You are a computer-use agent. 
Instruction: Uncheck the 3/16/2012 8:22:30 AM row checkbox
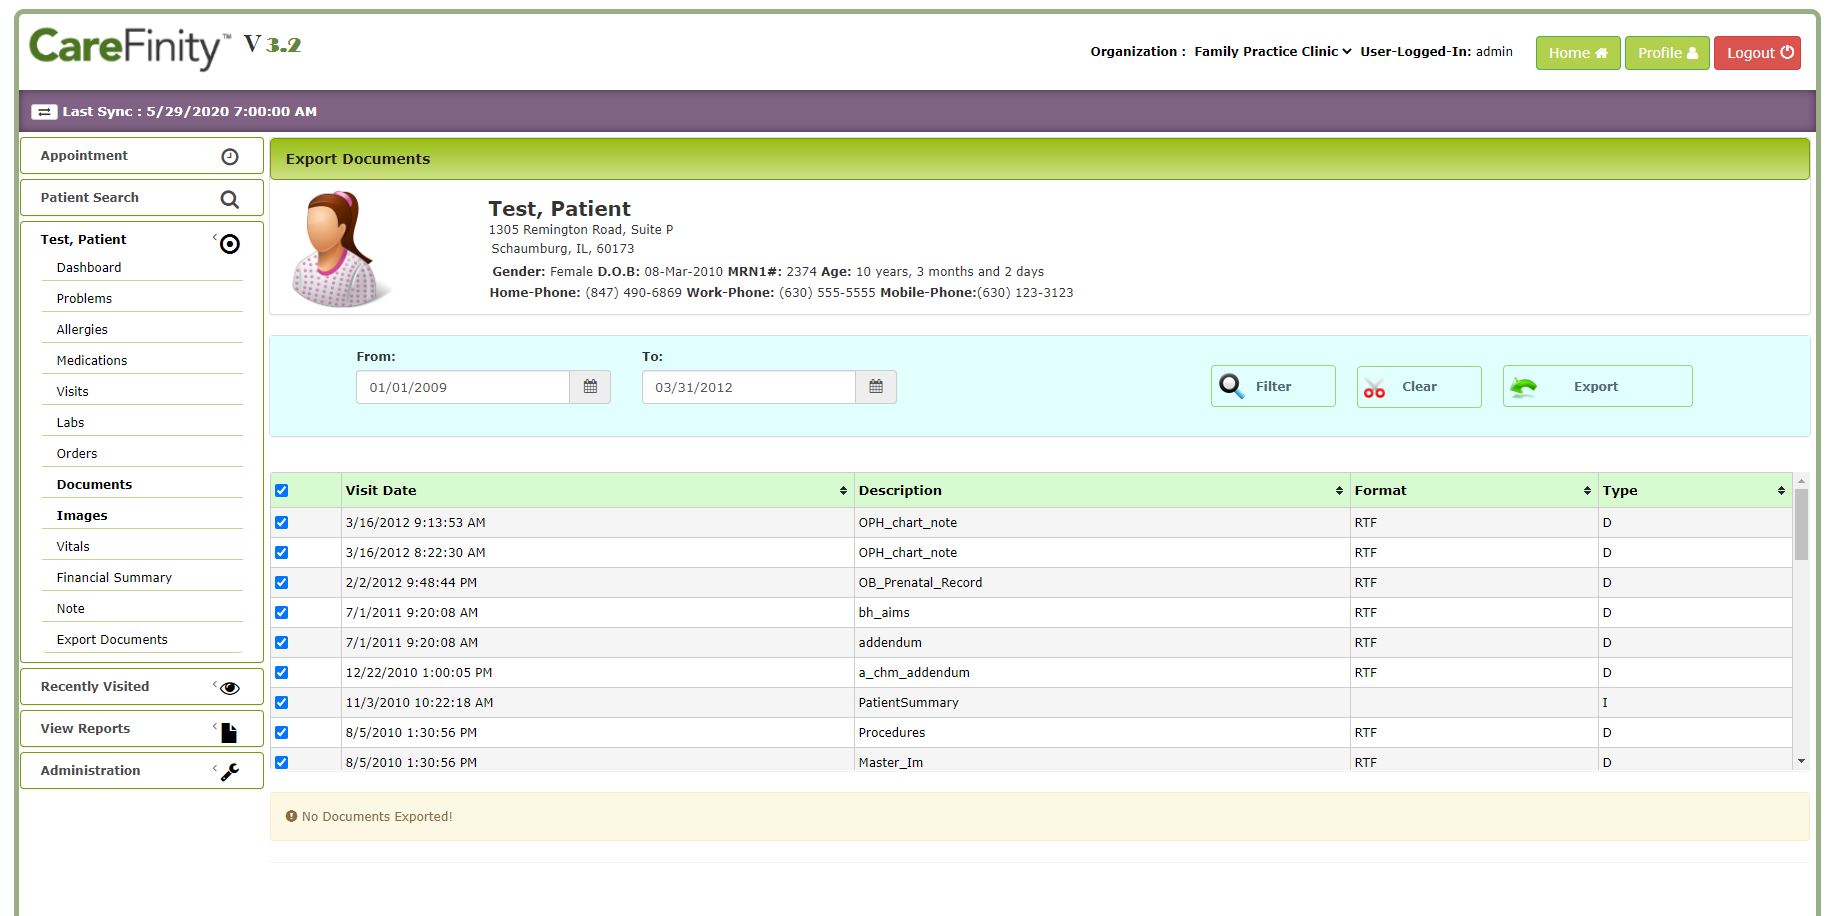(281, 552)
